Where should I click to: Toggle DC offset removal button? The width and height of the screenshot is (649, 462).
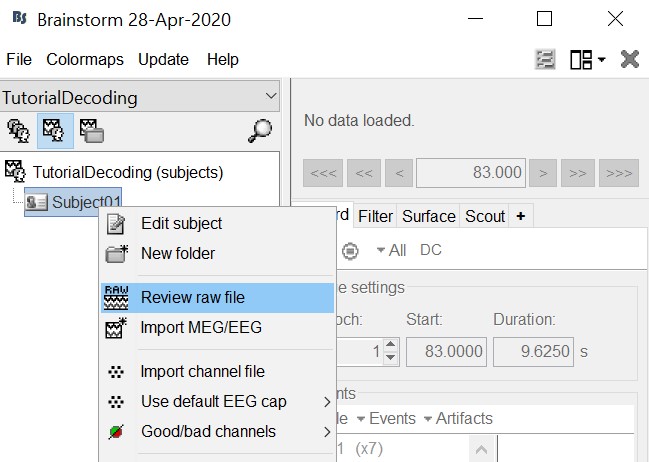(x=430, y=250)
